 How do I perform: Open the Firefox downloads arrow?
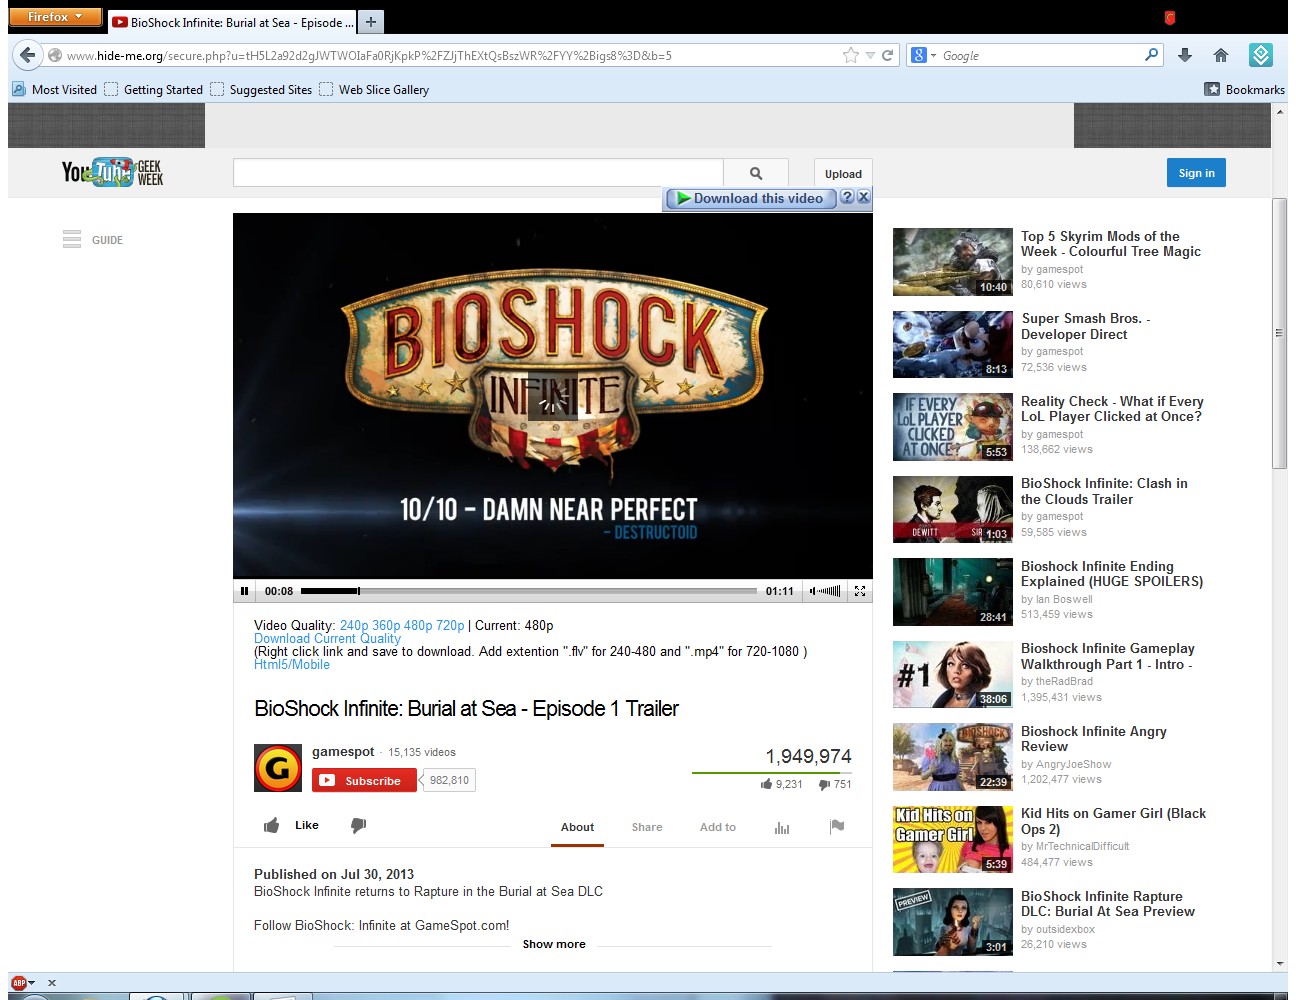click(x=1185, y=55)
